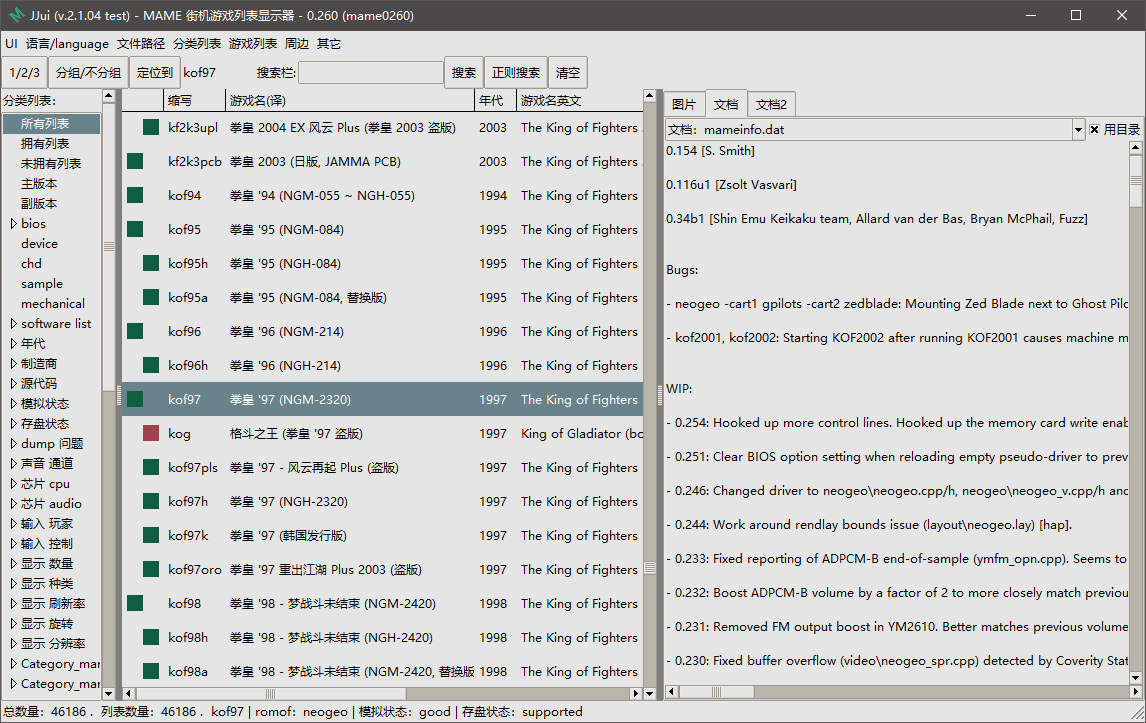Click the green status square beside kof98
This screenshot has height=723, width=1146.
(135, 602)
